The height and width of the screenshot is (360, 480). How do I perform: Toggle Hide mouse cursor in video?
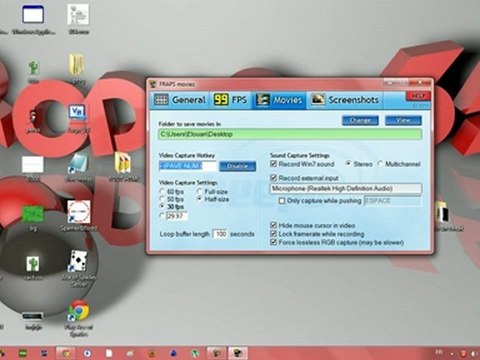pyautogui.click(x=274, y=225)
